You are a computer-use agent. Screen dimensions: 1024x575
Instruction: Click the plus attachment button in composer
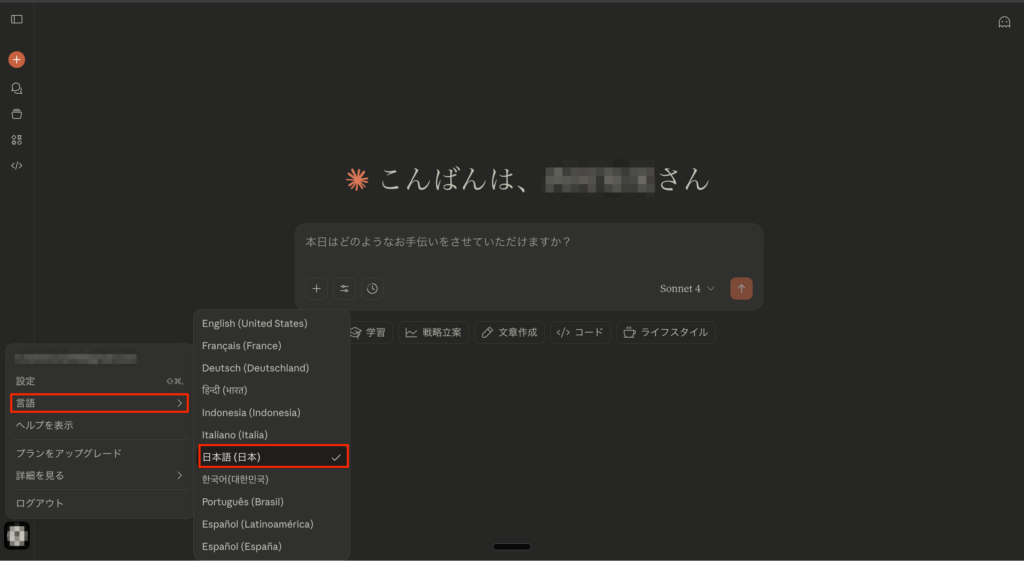tap(317, 289)
